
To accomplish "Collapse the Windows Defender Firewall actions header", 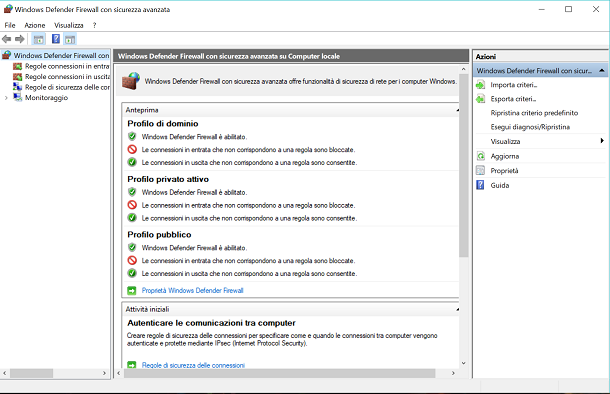I will click(602, 70).
